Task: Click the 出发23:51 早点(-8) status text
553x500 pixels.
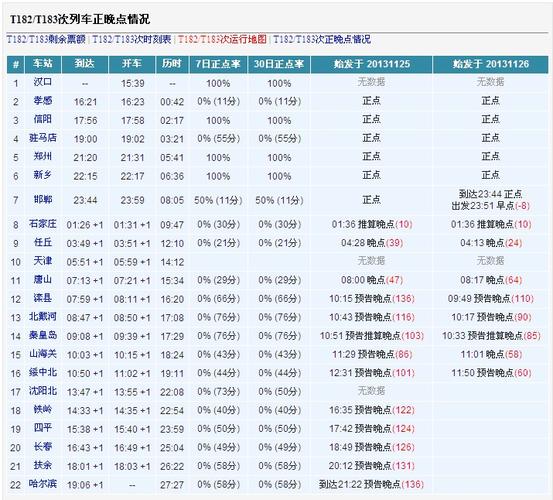Action: (x=491, y=206)
